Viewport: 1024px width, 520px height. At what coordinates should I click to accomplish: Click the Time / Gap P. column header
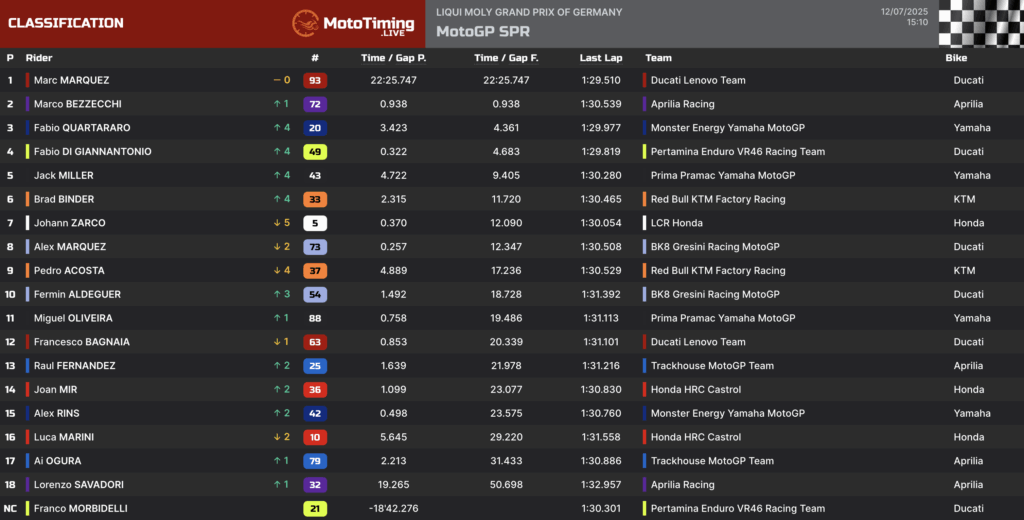(x=393, y=57)
